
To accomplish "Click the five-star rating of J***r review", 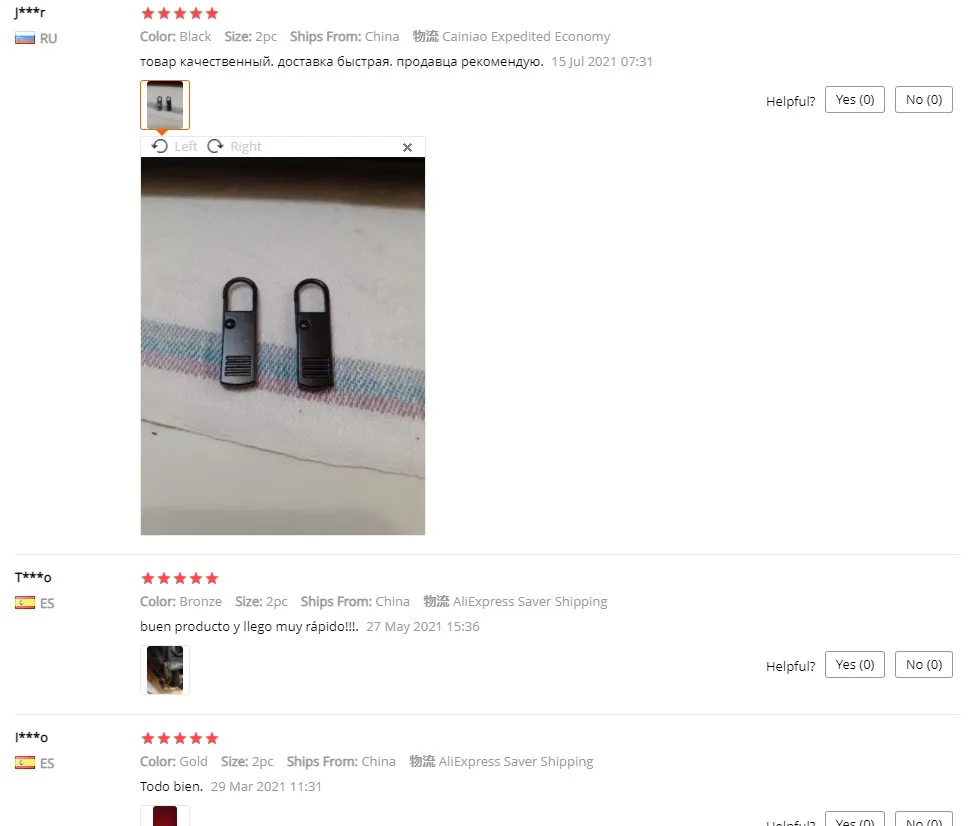I will click(x=180, y=13).
